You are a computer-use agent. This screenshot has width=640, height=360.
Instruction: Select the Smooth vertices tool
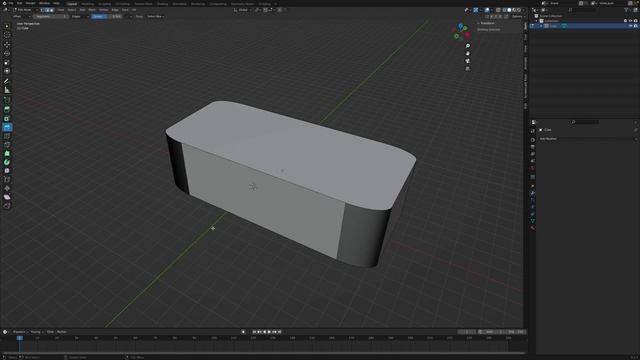click(7, 171)
